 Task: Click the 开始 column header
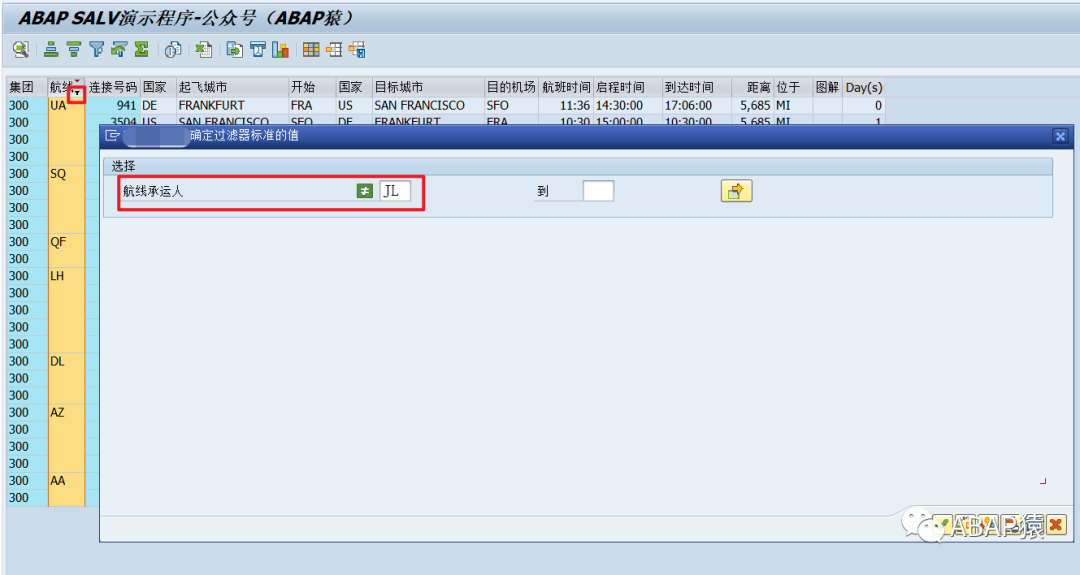[x=313, y=87]
